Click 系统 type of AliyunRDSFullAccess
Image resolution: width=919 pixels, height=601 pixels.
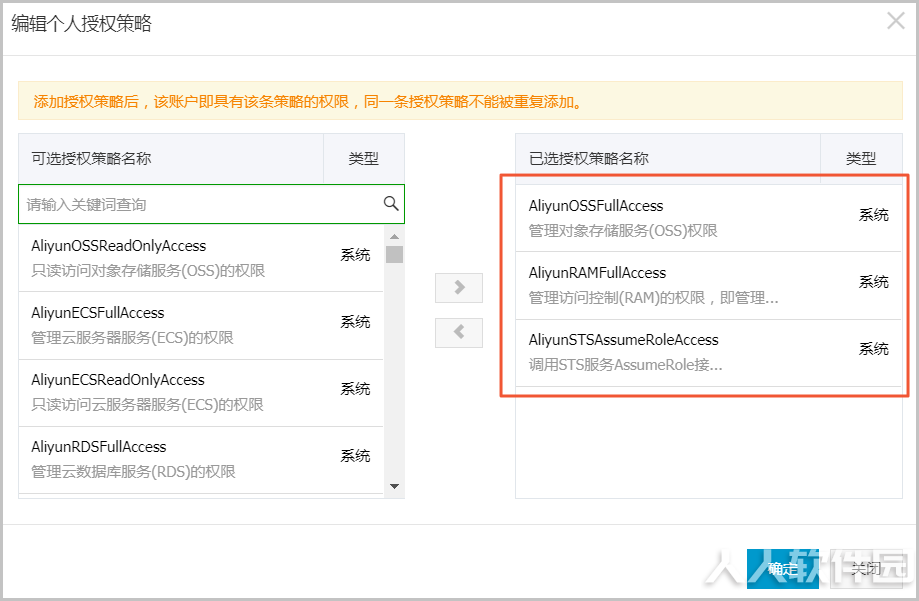pos(355,456)
